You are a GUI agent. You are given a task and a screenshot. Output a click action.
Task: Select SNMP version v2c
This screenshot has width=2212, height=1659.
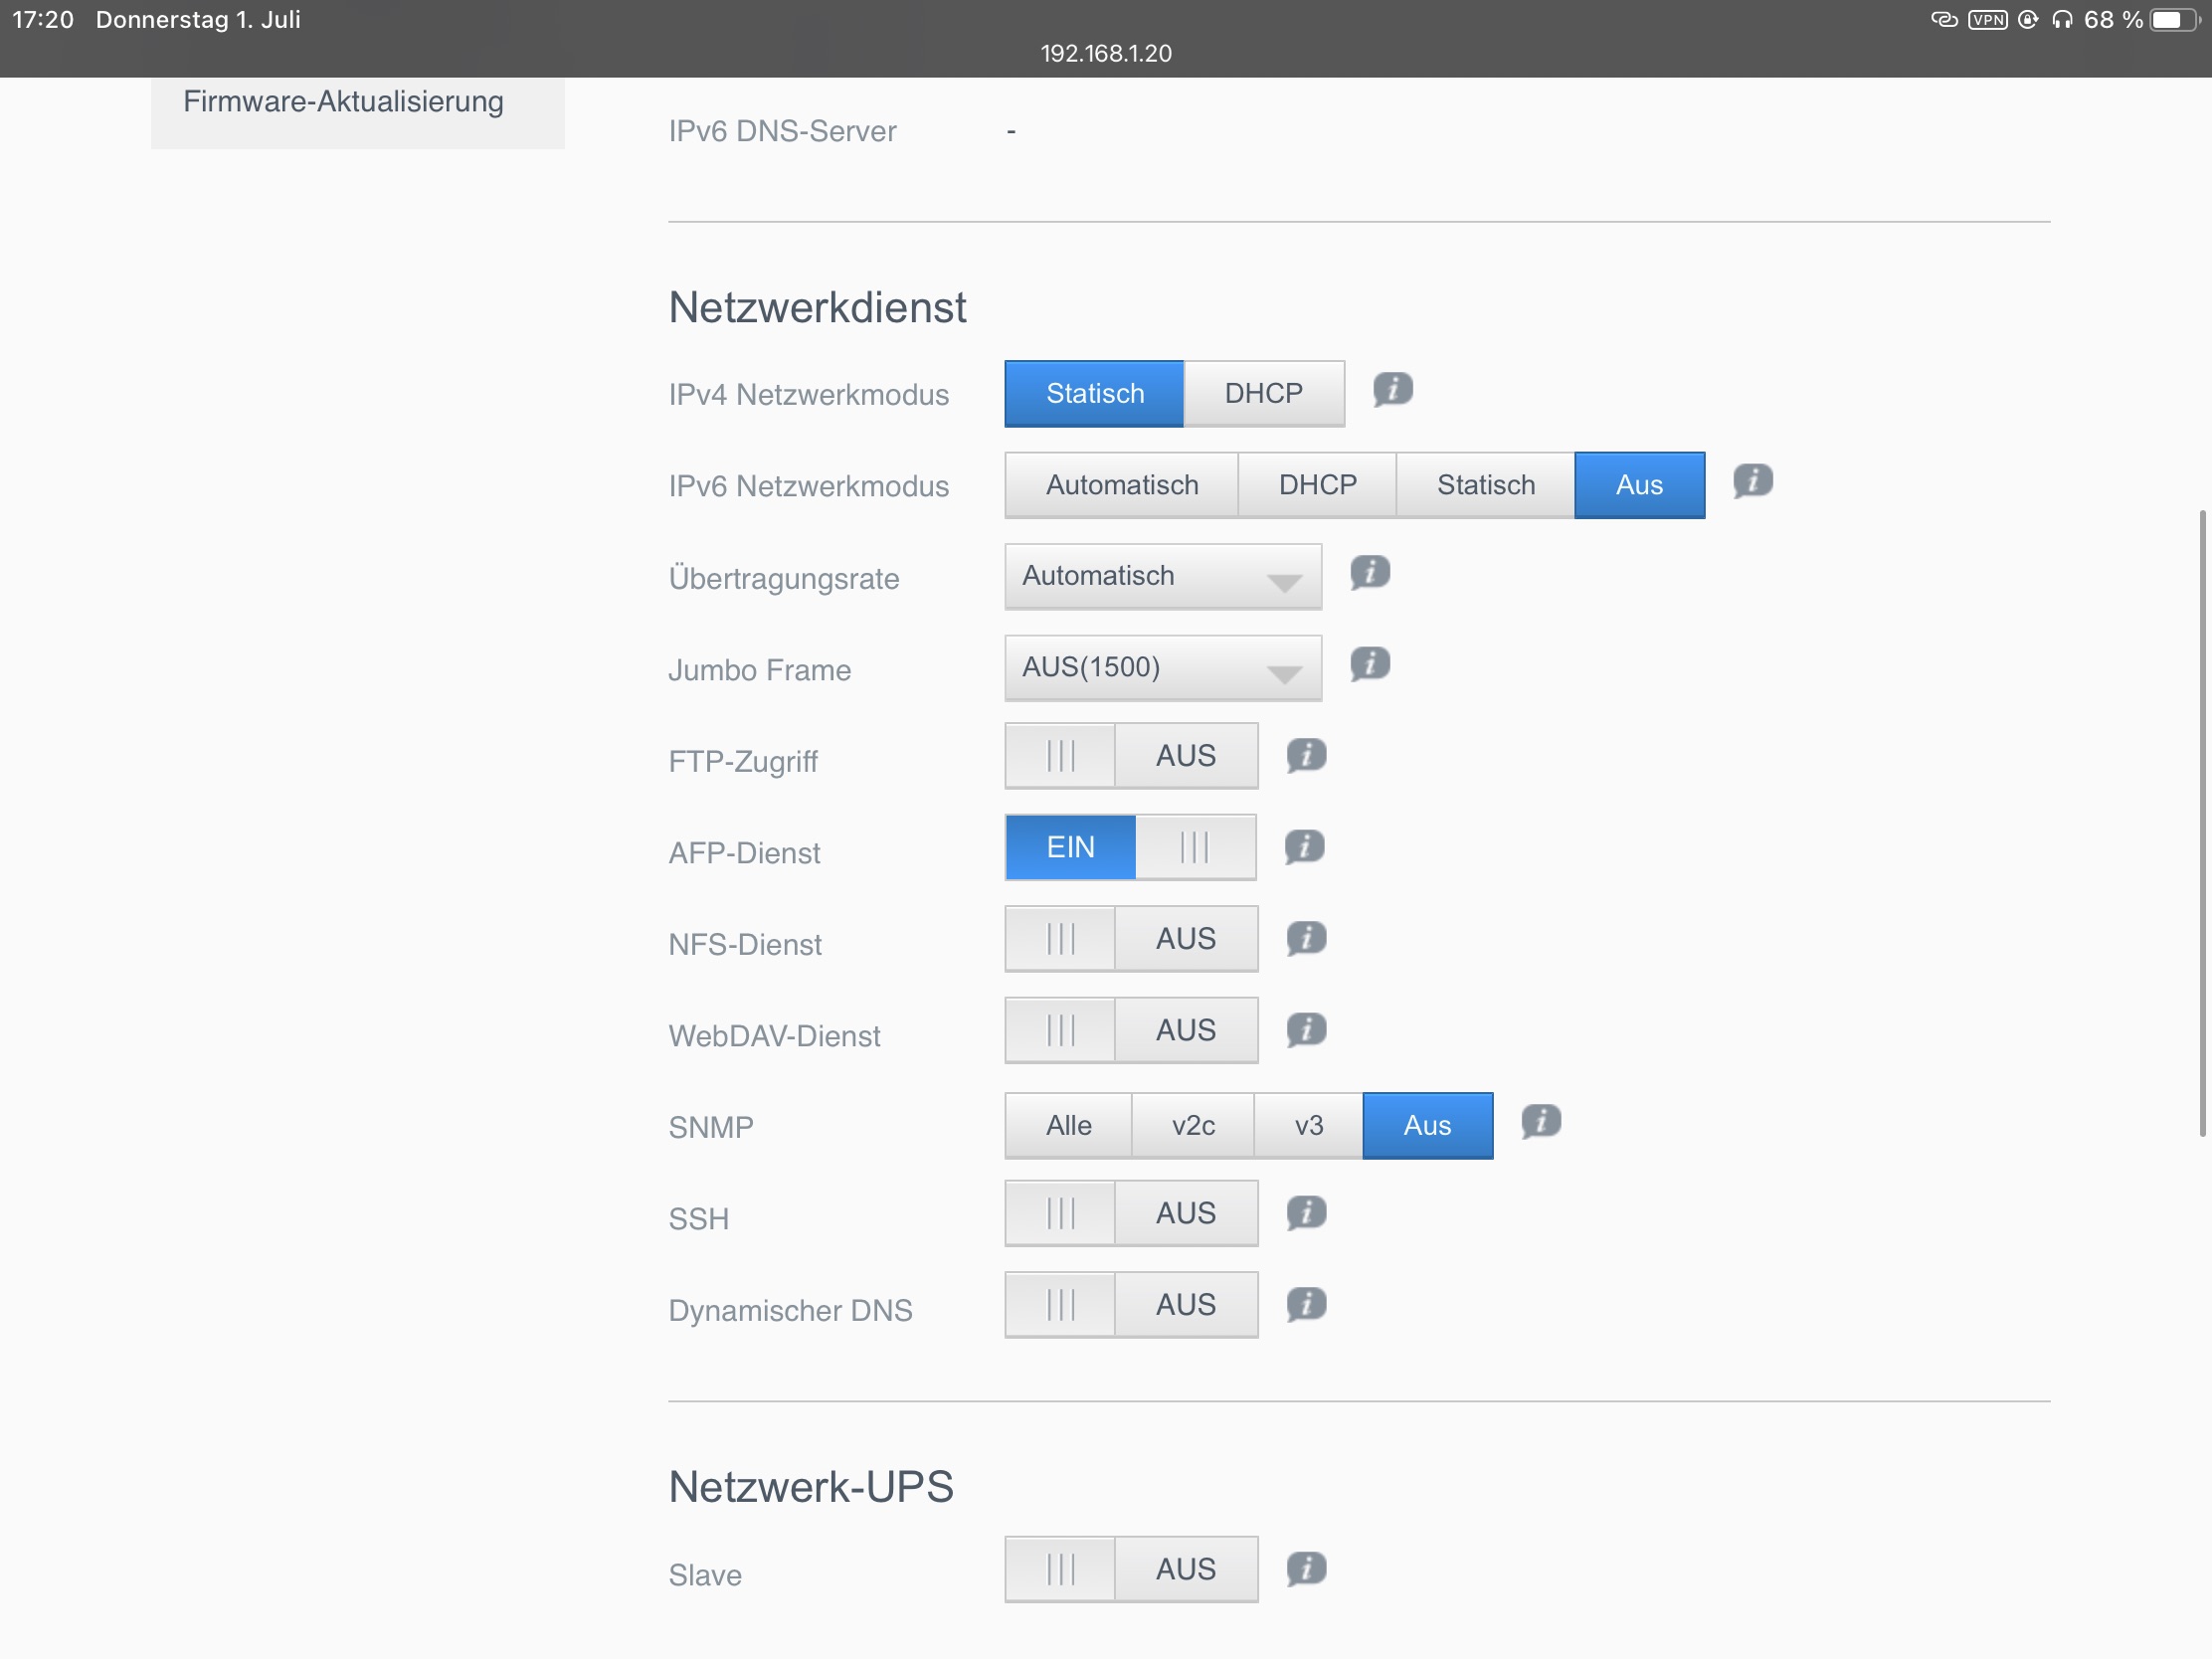[x=1192, y=1126]
